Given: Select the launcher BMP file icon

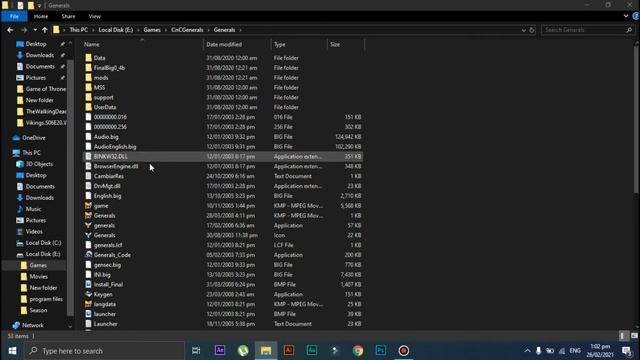Looking at the screenshot, I should coord(88,314).
